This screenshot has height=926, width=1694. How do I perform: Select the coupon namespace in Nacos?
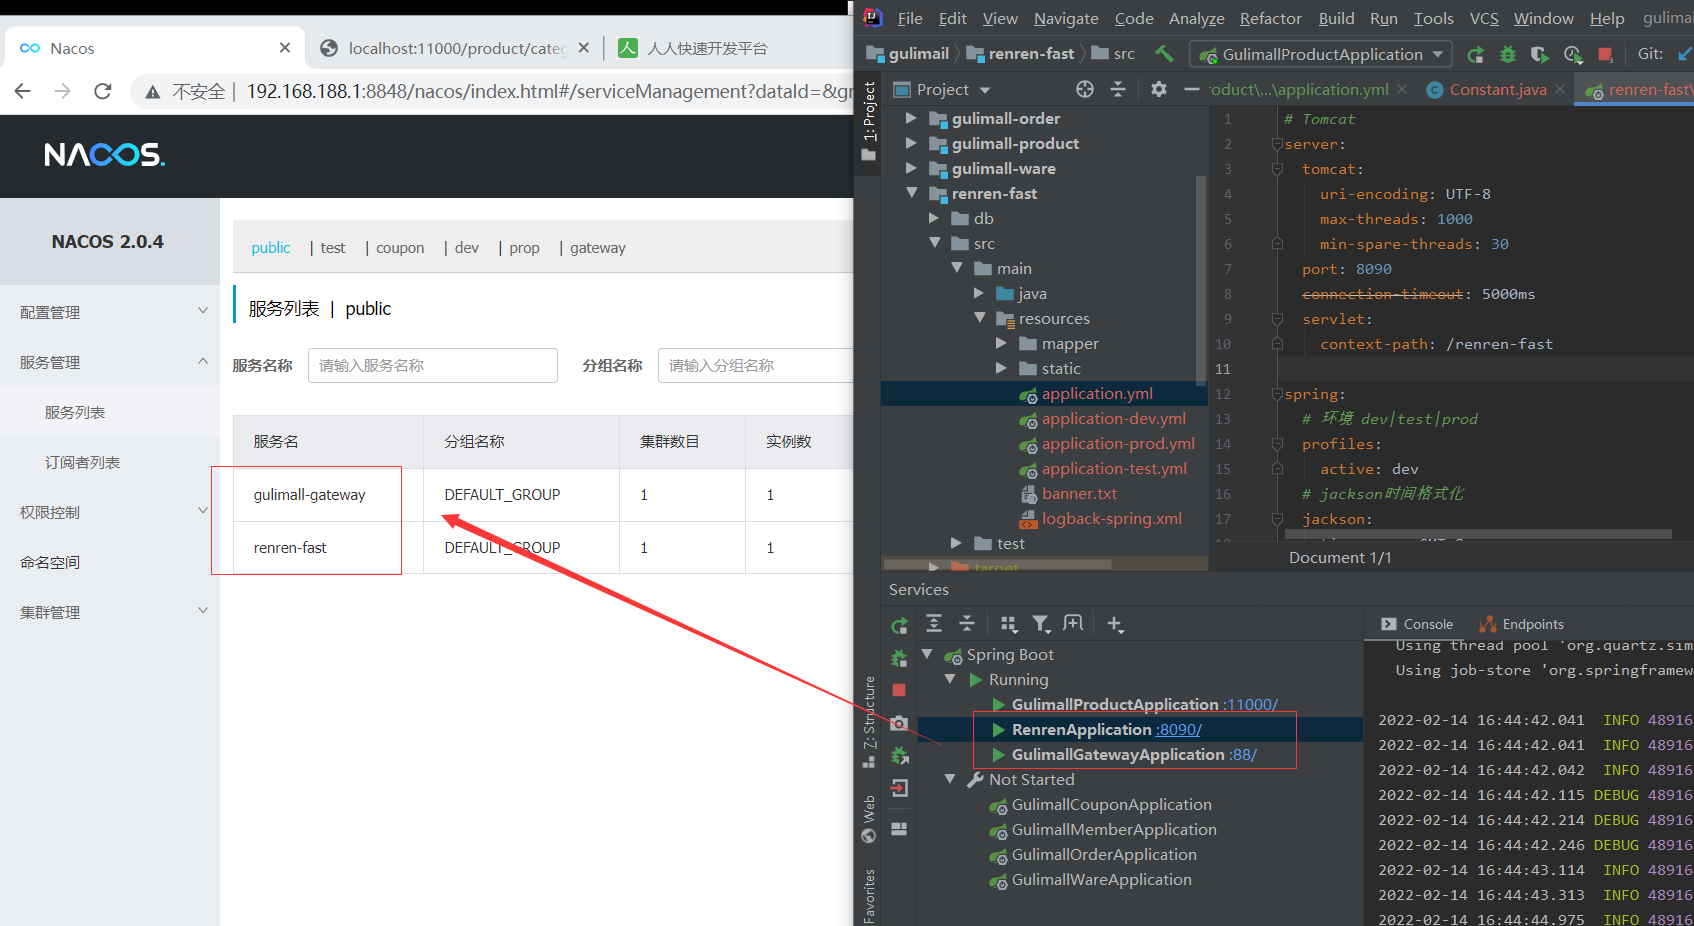400,248
